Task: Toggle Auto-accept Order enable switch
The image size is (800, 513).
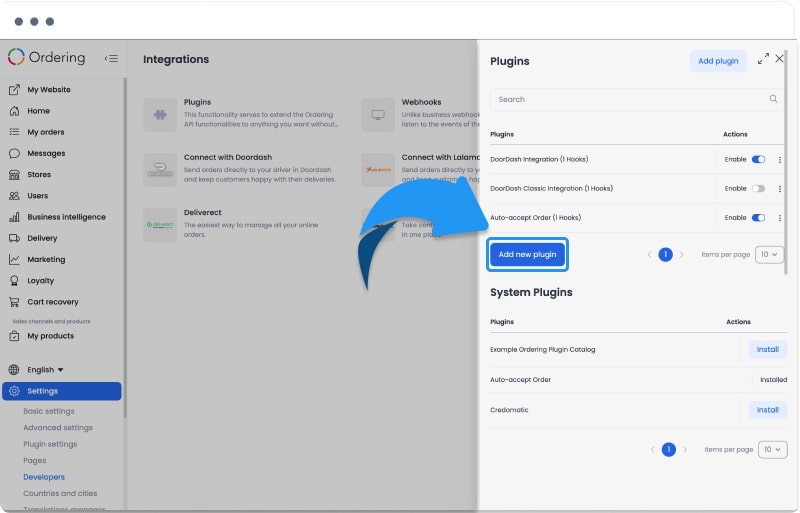Action: pyautogui.click(x=758, y=217)
